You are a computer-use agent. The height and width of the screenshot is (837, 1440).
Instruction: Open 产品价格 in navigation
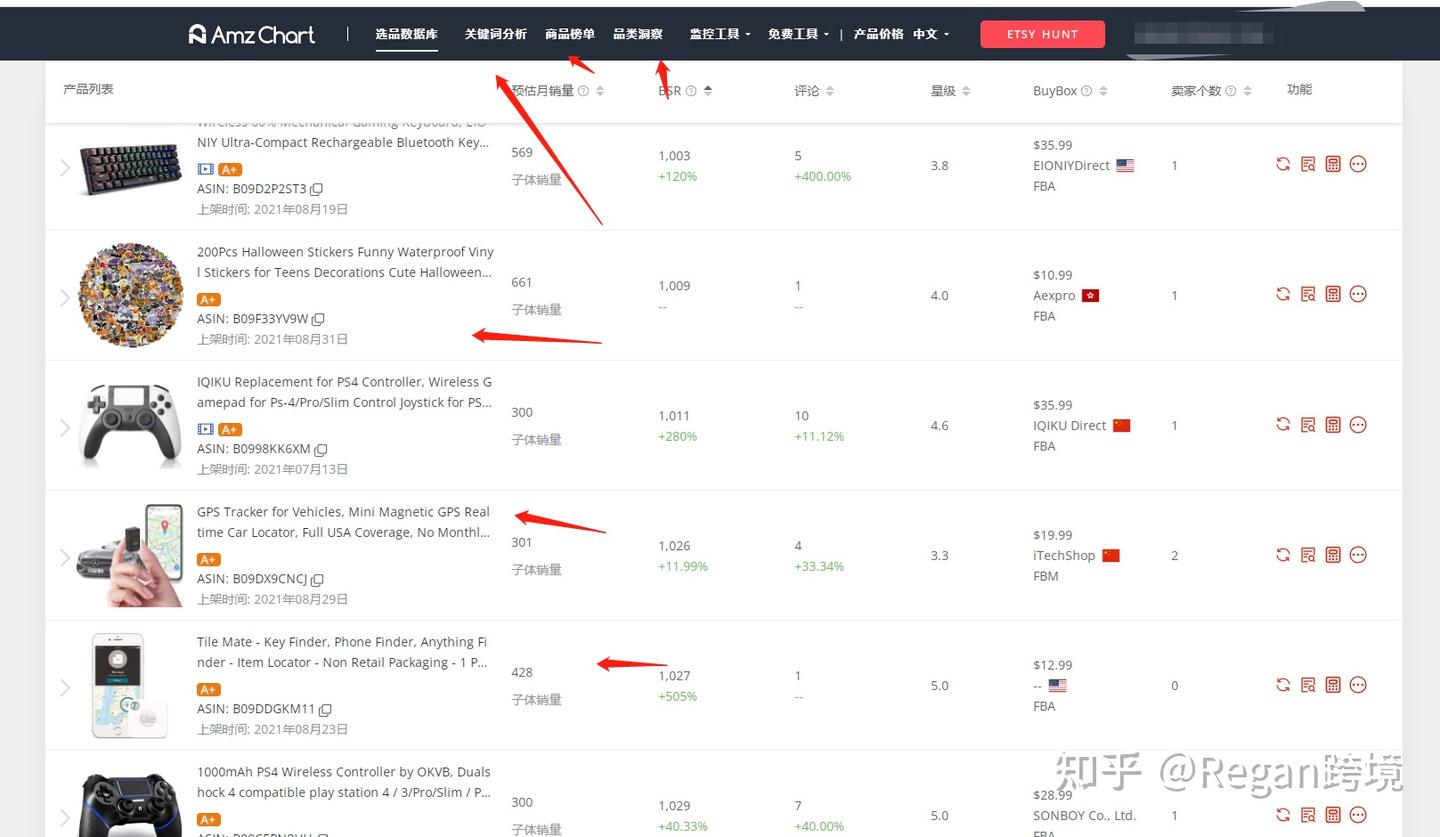point(878,34)
